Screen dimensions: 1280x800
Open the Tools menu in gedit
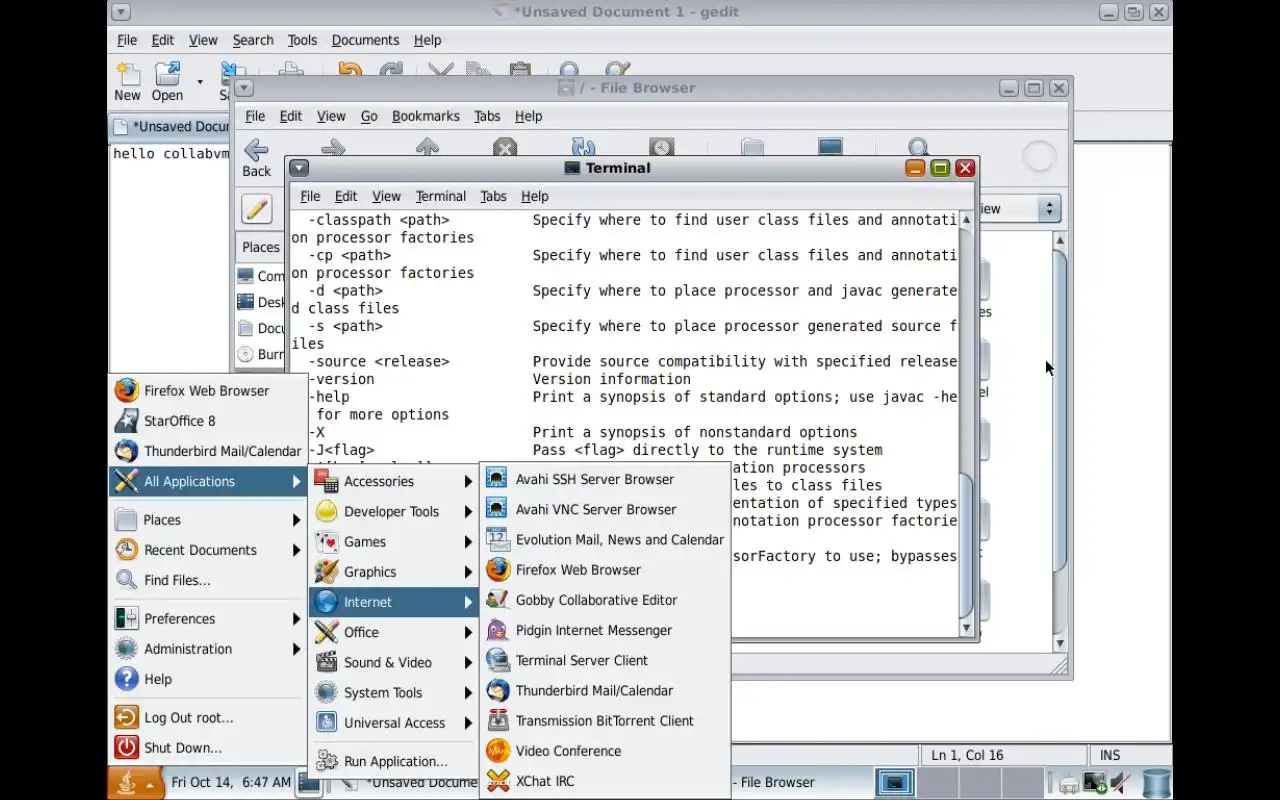click(x=302, y=40)
